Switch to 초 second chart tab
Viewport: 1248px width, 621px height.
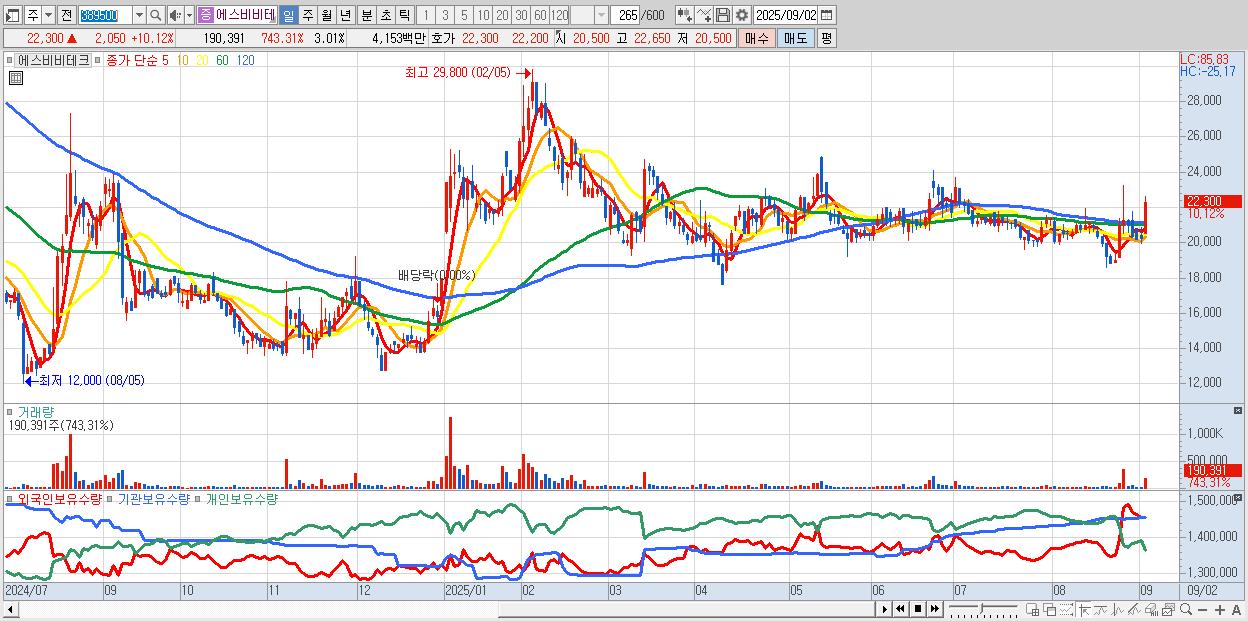coord(385,15)
